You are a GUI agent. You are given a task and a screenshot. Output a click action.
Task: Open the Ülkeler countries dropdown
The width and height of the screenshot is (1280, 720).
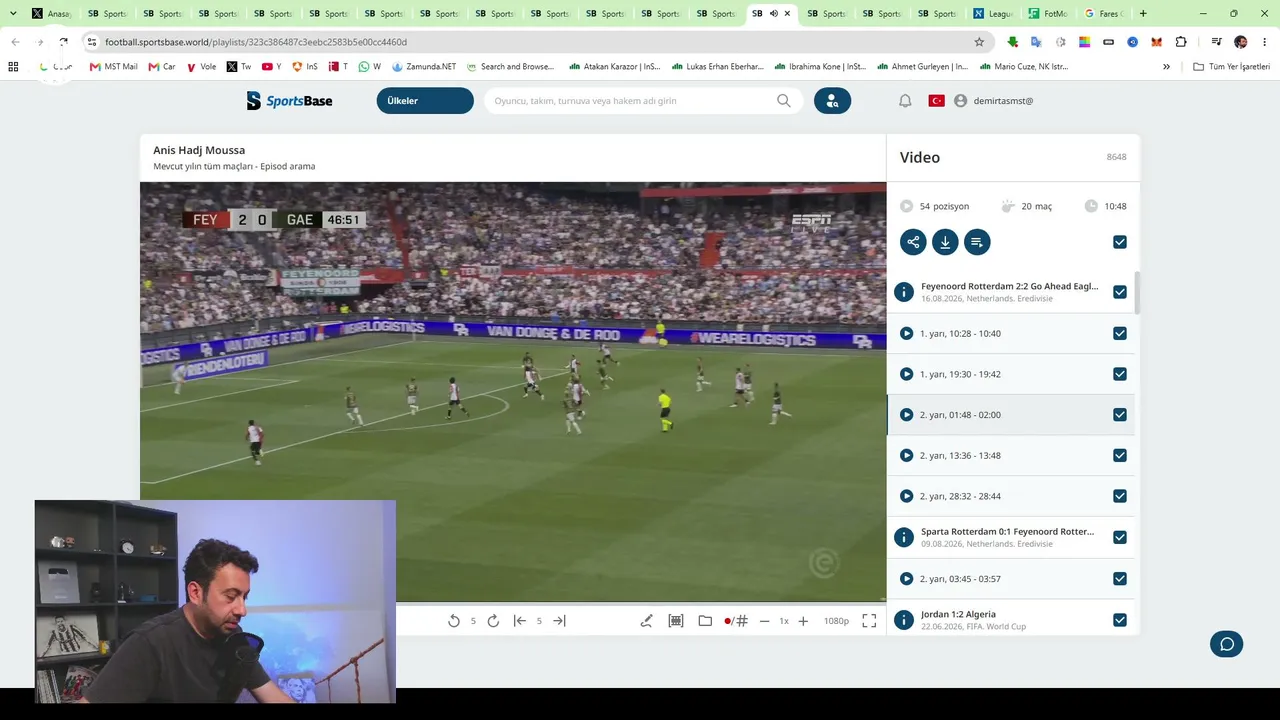pos(425,101)
